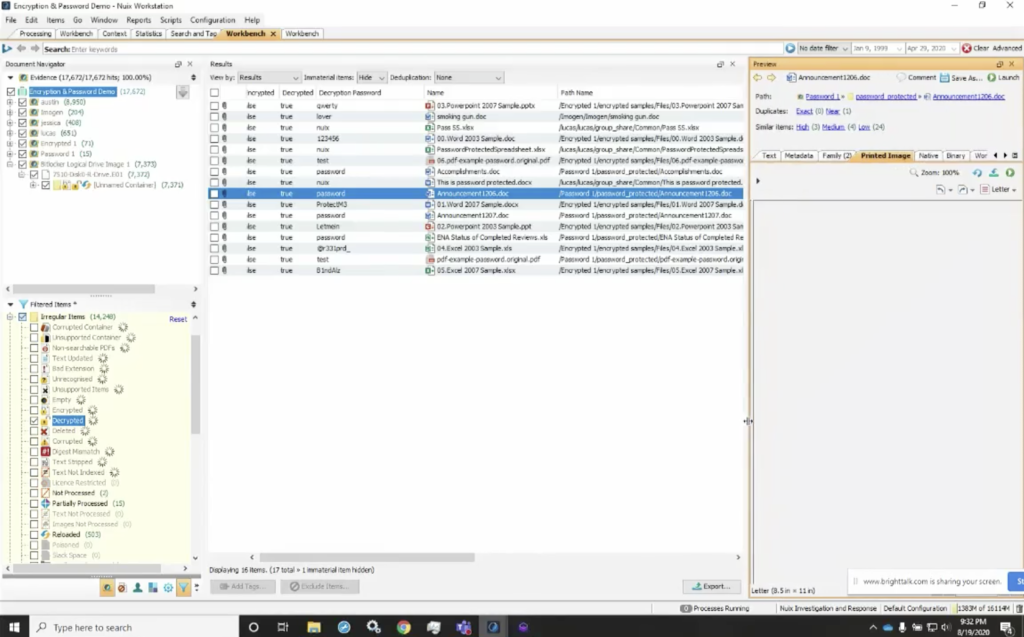
Task: Toggle the Corrupted Container filter checkbox
Action: pos(34,327)
